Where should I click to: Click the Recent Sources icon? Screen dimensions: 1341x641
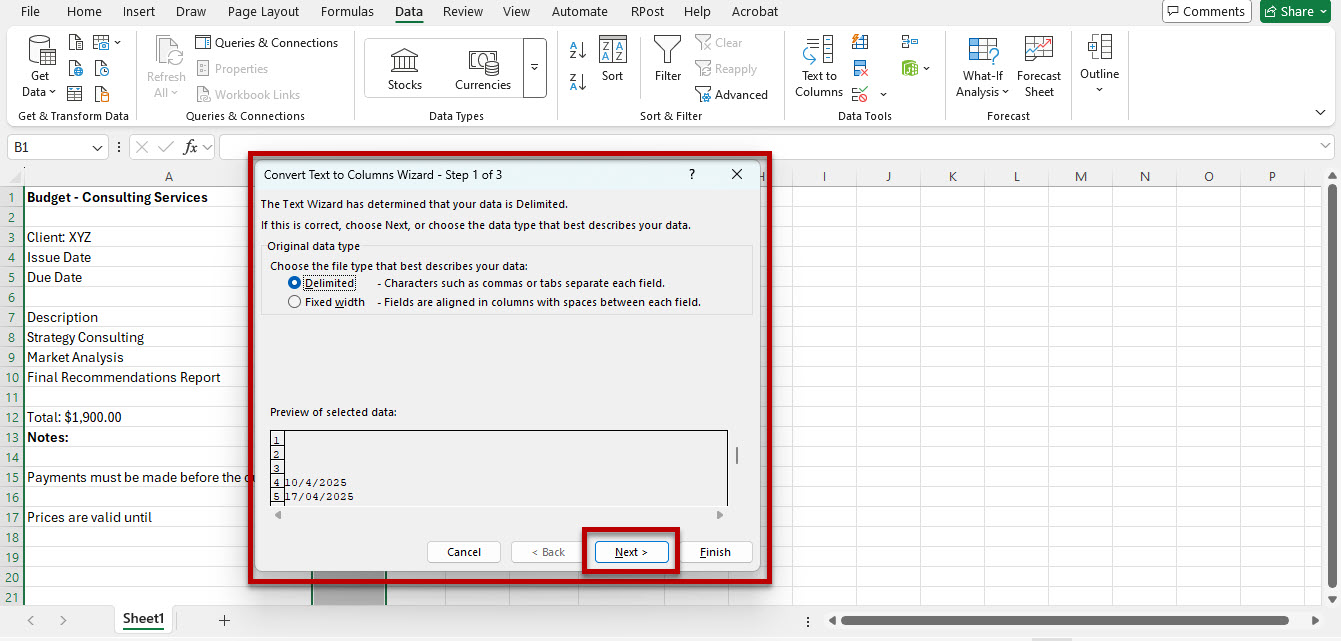click(101, 69)
